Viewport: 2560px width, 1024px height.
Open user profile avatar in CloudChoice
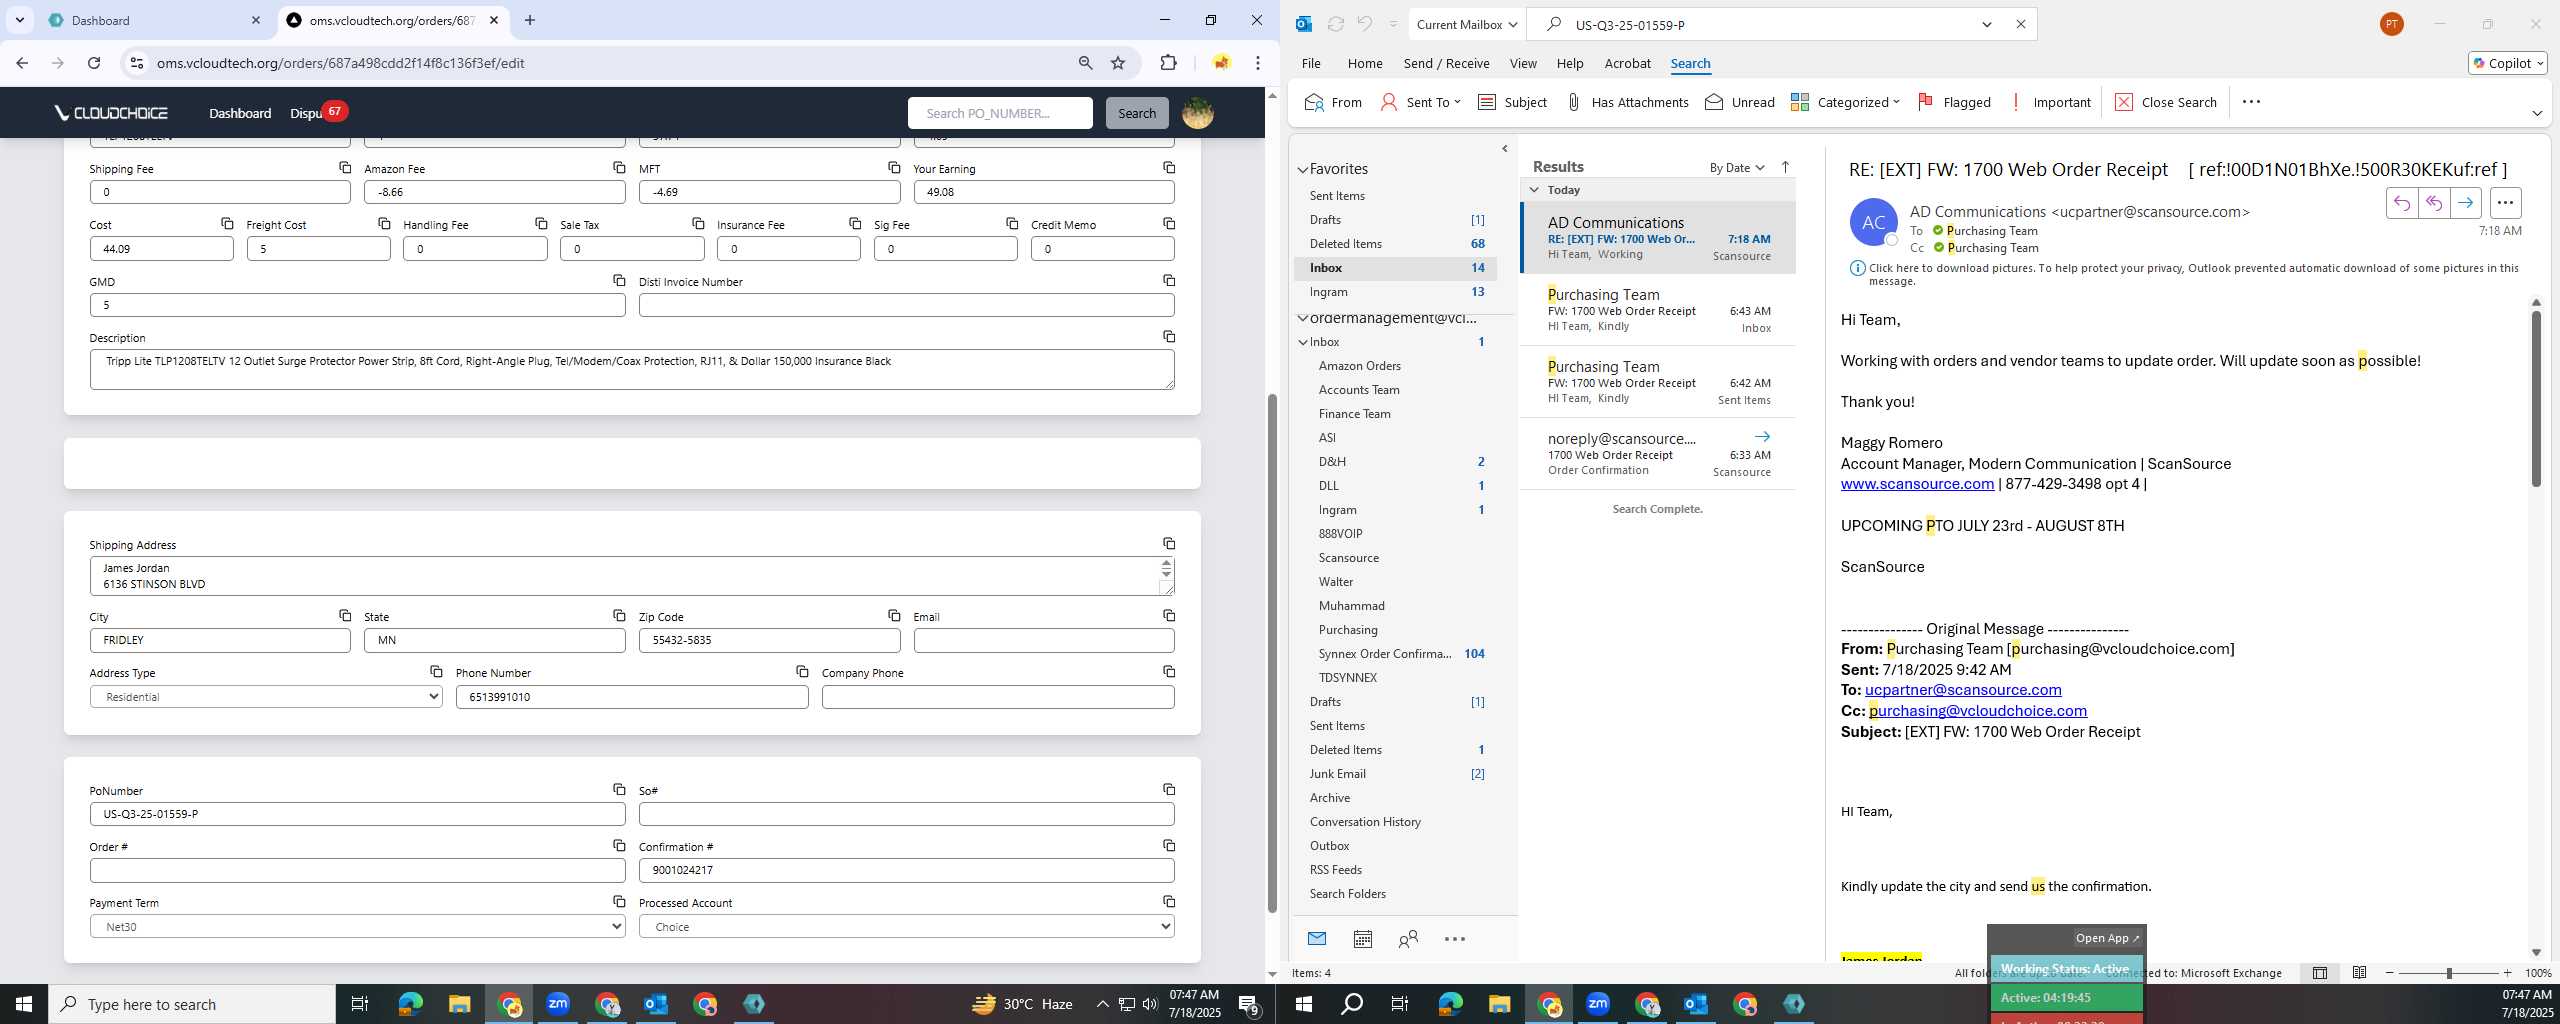click(x=1198, y=113)
